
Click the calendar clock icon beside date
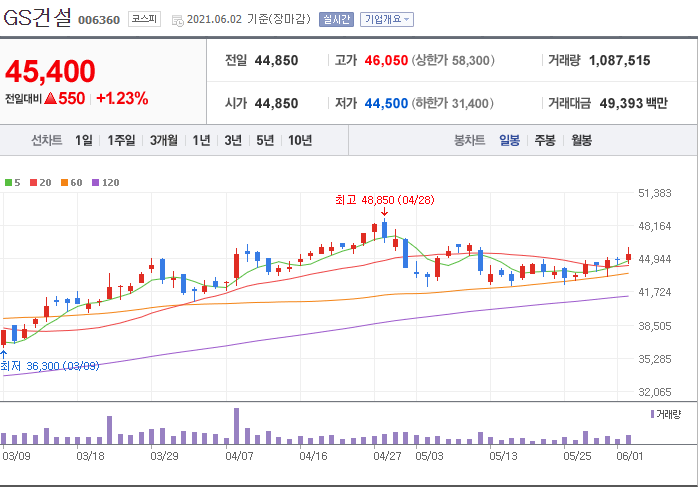click(x=178, y=20)
